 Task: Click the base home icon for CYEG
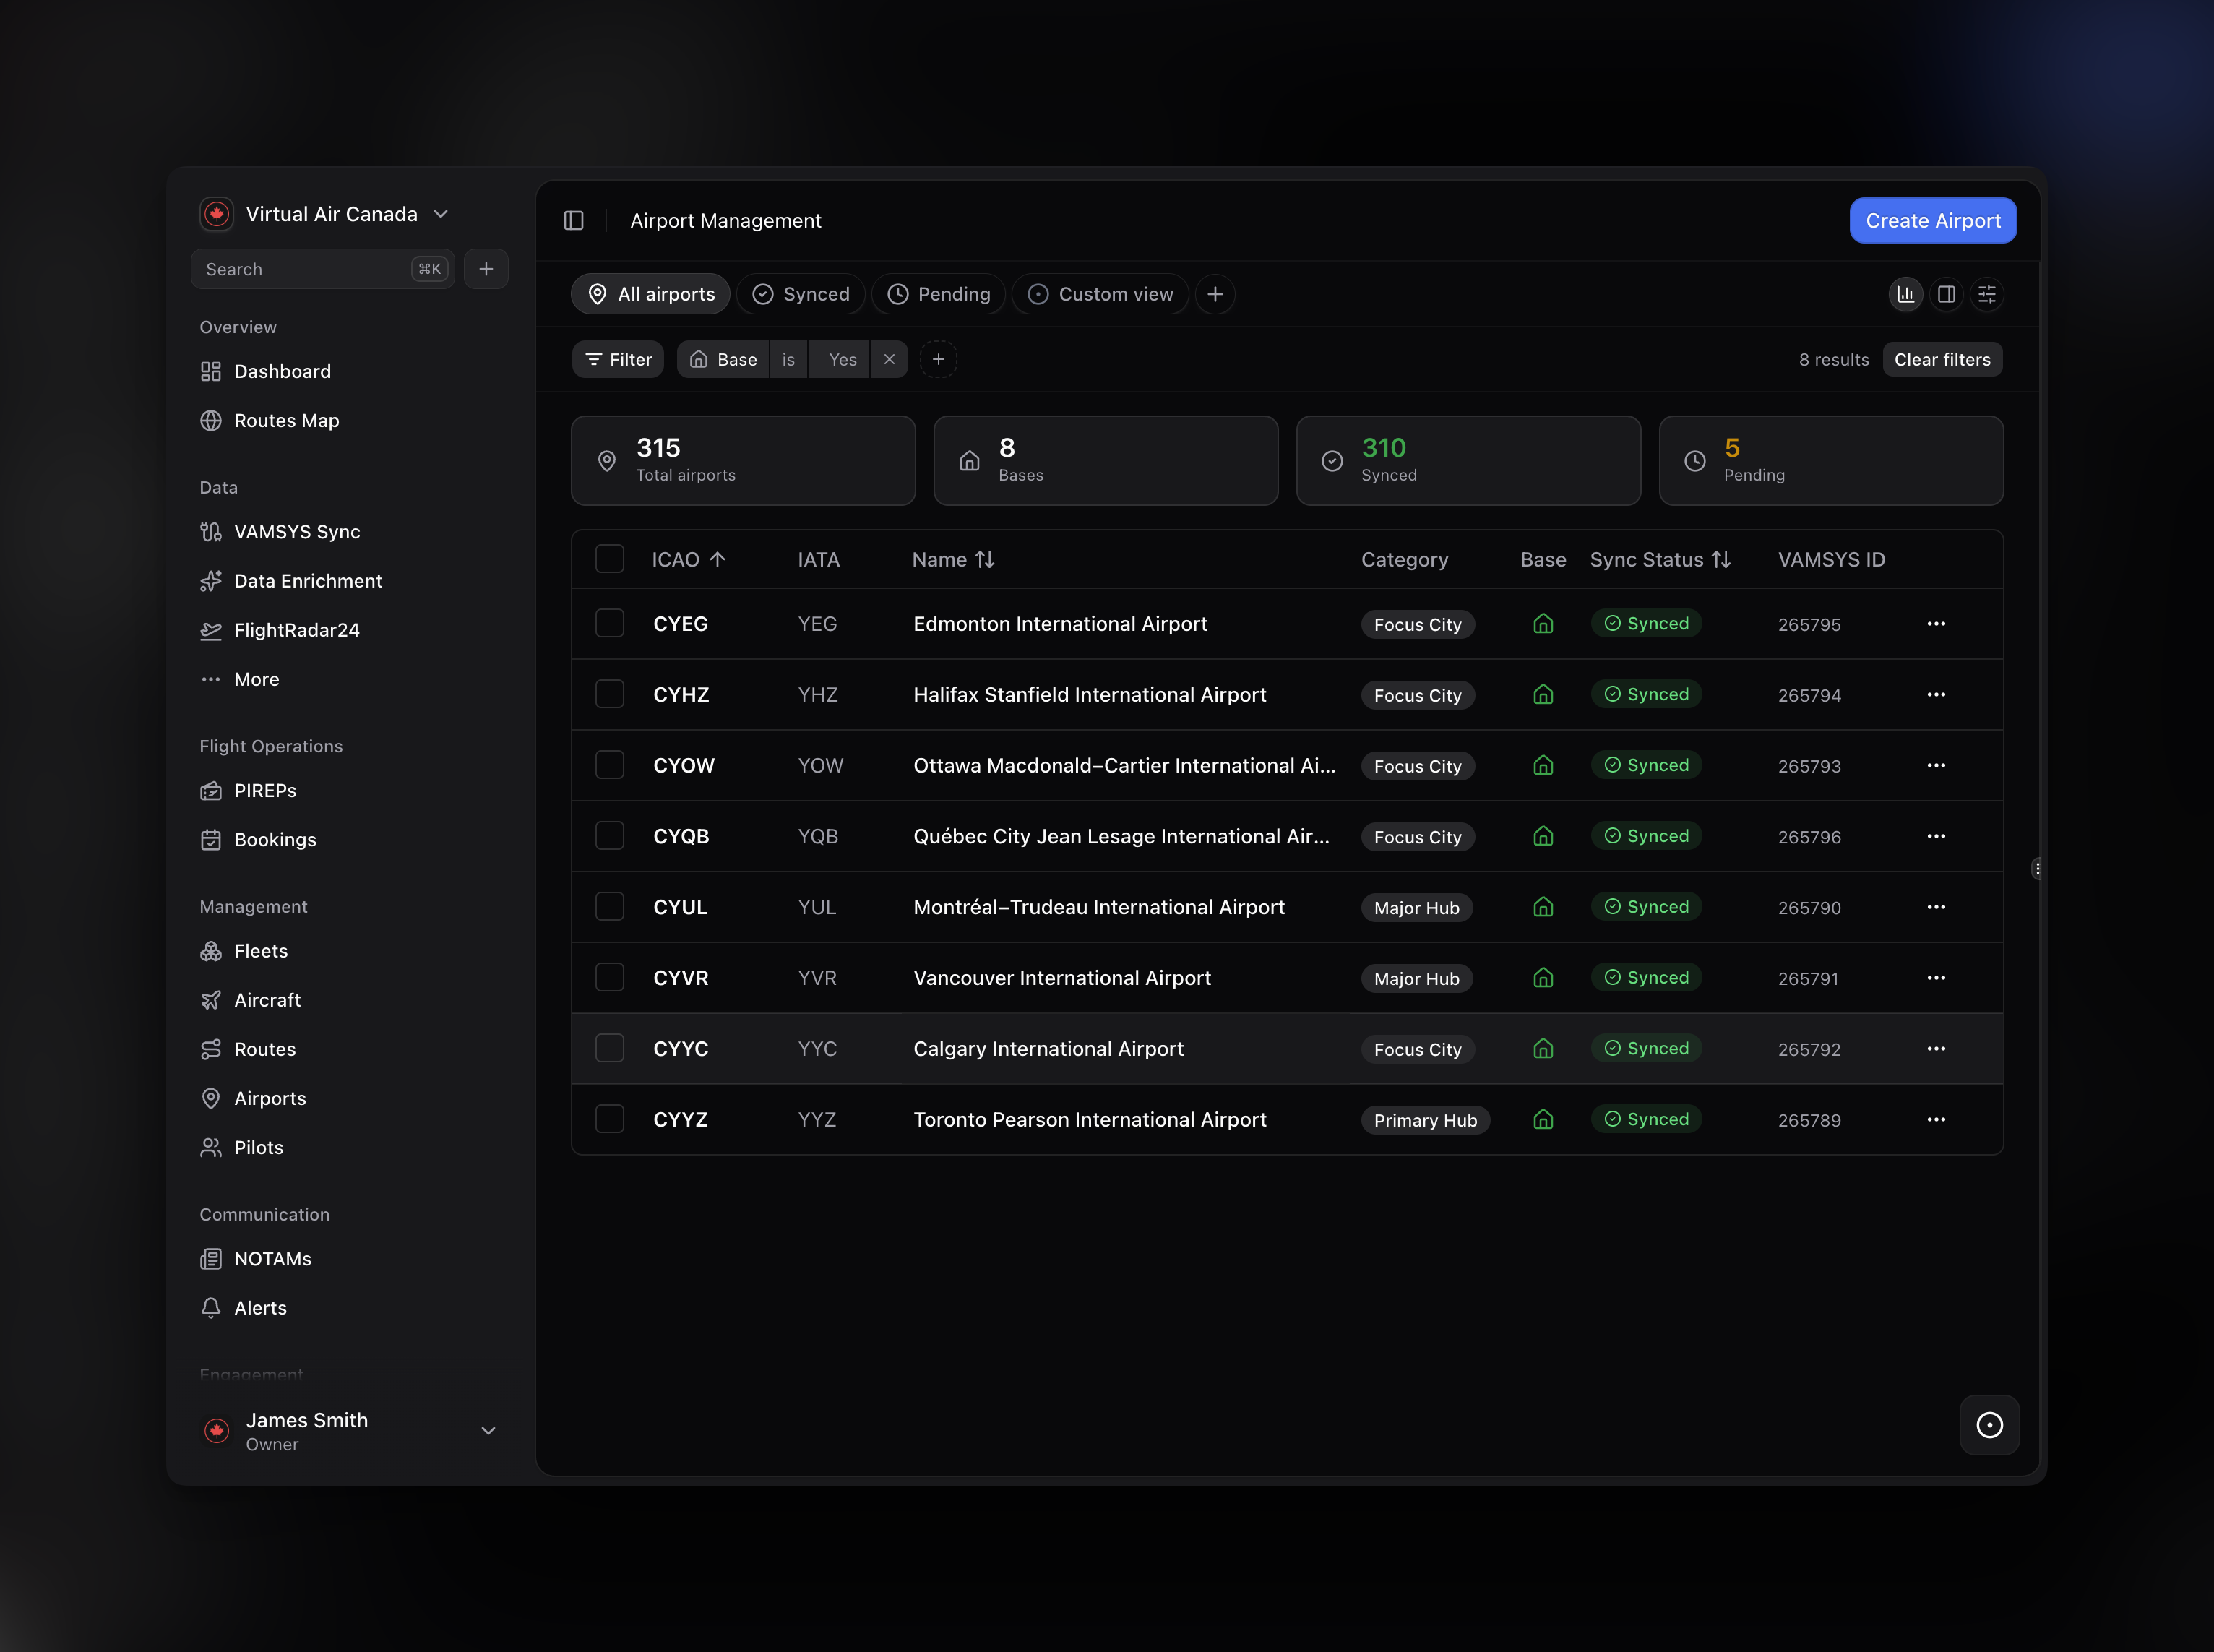pos(1543,624)
